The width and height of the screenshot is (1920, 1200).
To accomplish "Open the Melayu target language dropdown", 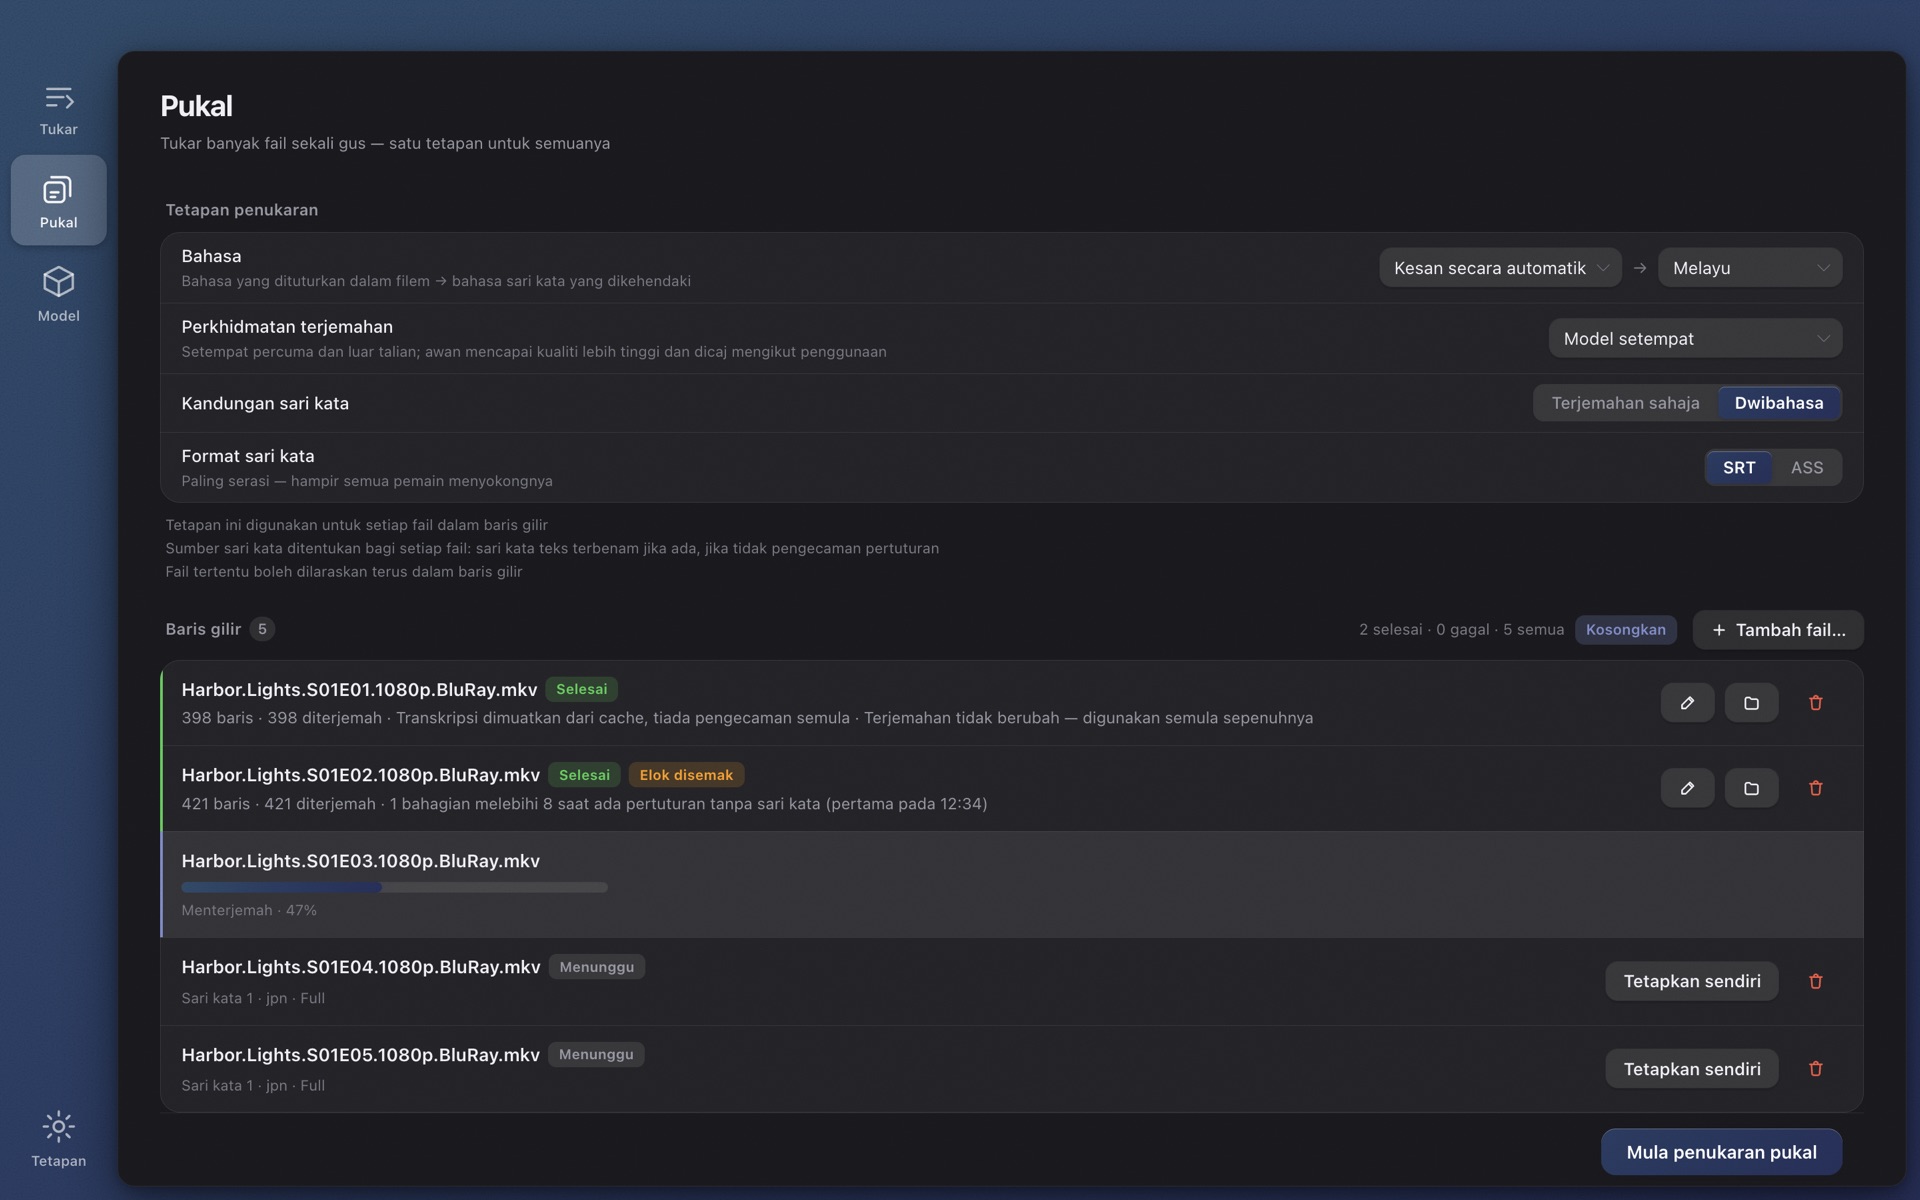I will click(1750, 268).
